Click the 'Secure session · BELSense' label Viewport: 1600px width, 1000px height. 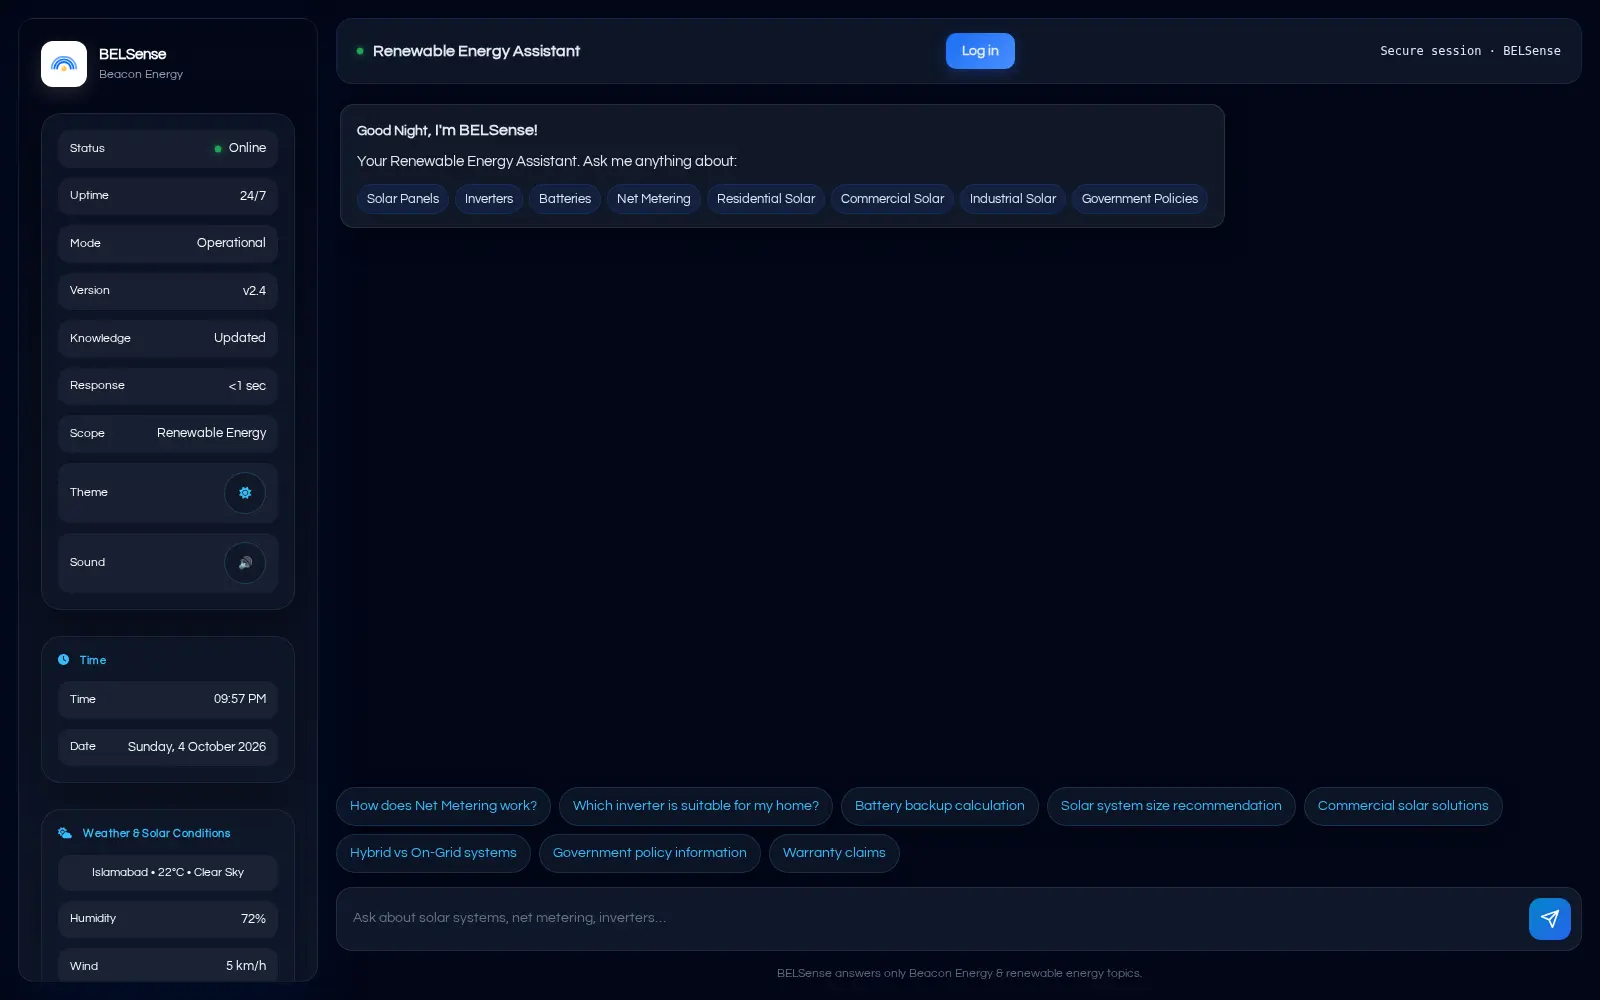point(1470,51)
